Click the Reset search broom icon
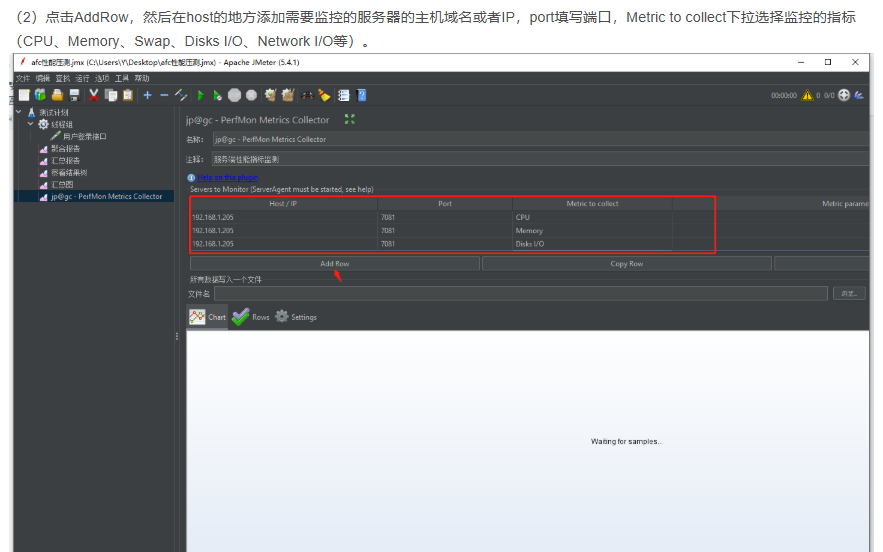 (x=324, y=95)
